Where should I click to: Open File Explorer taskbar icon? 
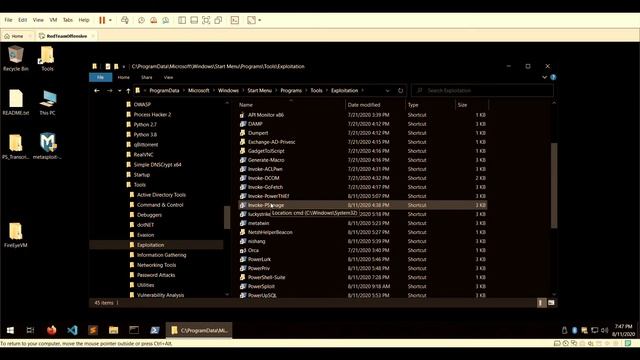(x=113, y=330)
